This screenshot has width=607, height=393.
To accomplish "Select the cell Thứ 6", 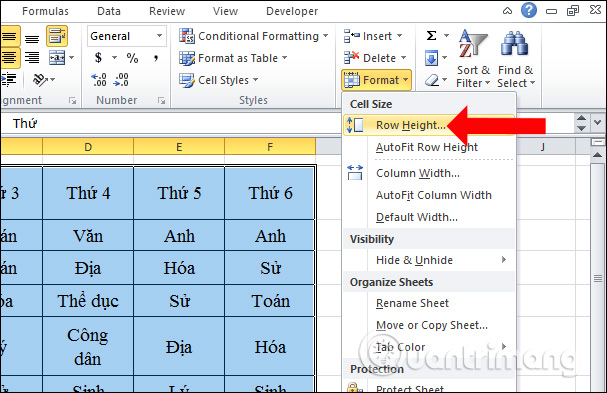I will click(x=270, y=193).
